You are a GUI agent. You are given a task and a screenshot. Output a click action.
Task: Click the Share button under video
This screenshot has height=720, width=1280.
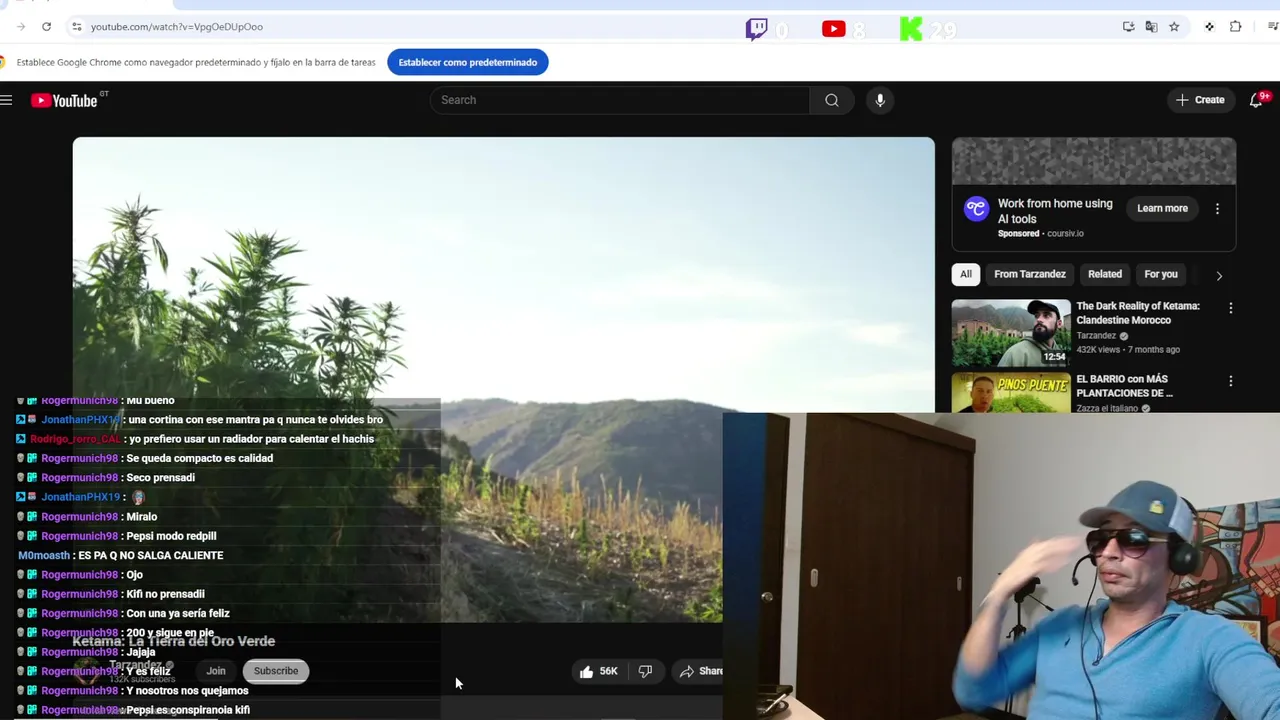(700, 671)
